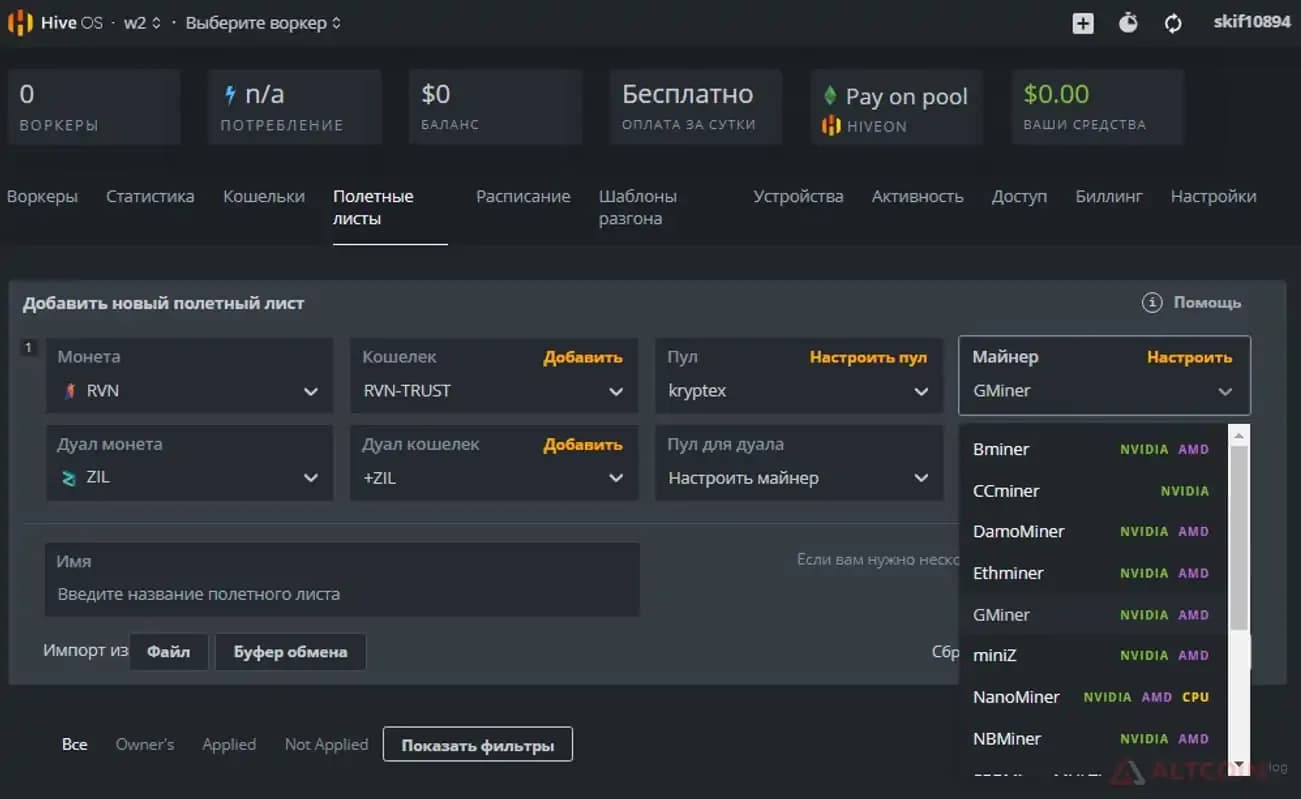Open the Кошельки tab
Screen dimensions: 1301x799
pos(264,196)
